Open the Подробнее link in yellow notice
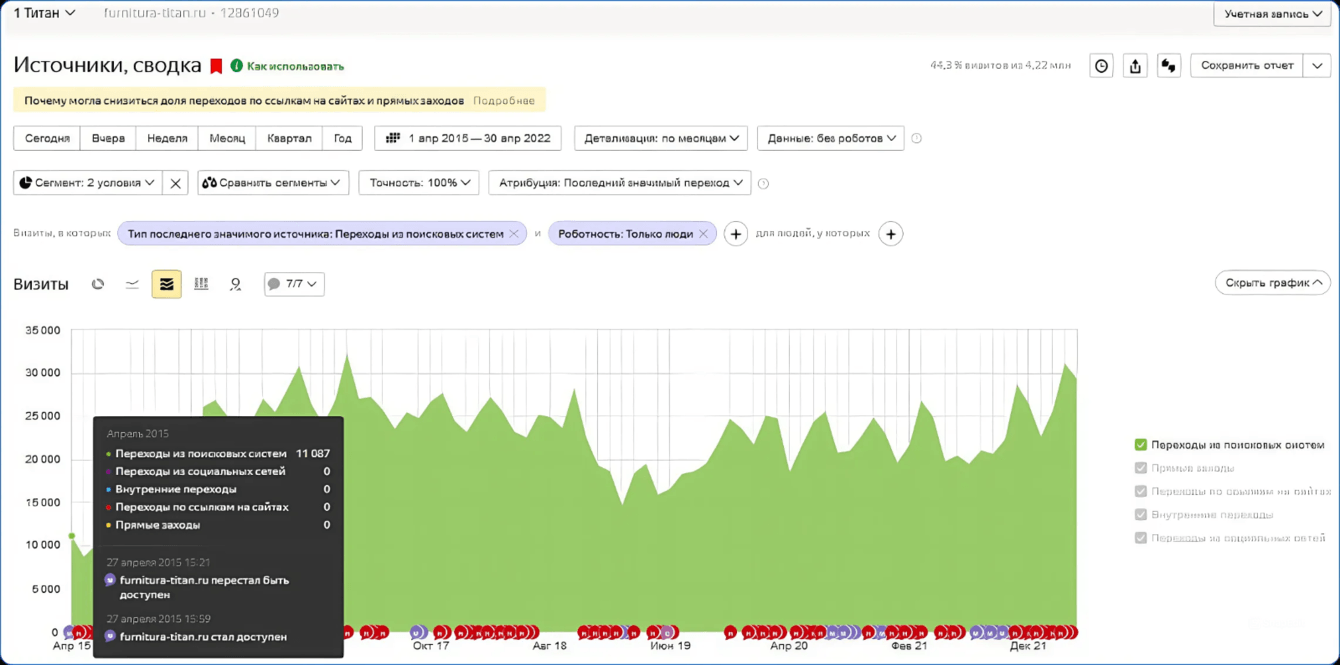Image resolution: width=1340 pixels, height=665 pixels. (x=504, y=101)
